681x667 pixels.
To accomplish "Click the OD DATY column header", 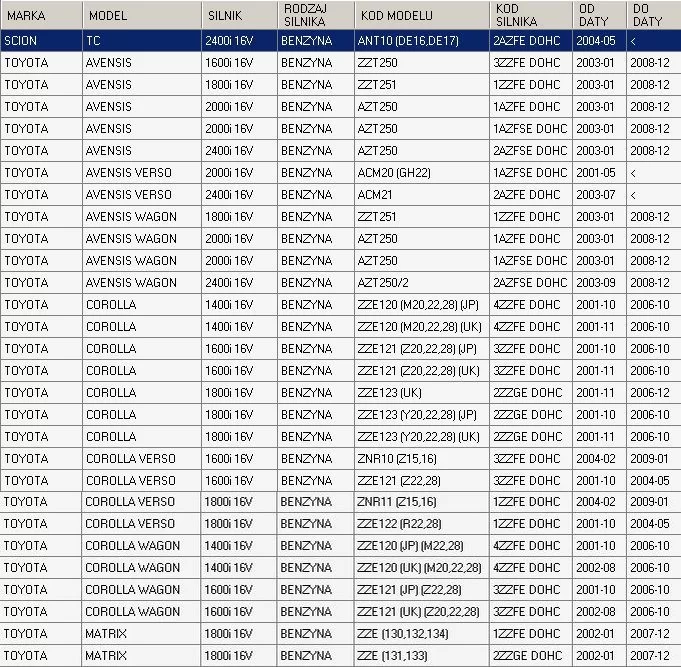I will (599, 15).
